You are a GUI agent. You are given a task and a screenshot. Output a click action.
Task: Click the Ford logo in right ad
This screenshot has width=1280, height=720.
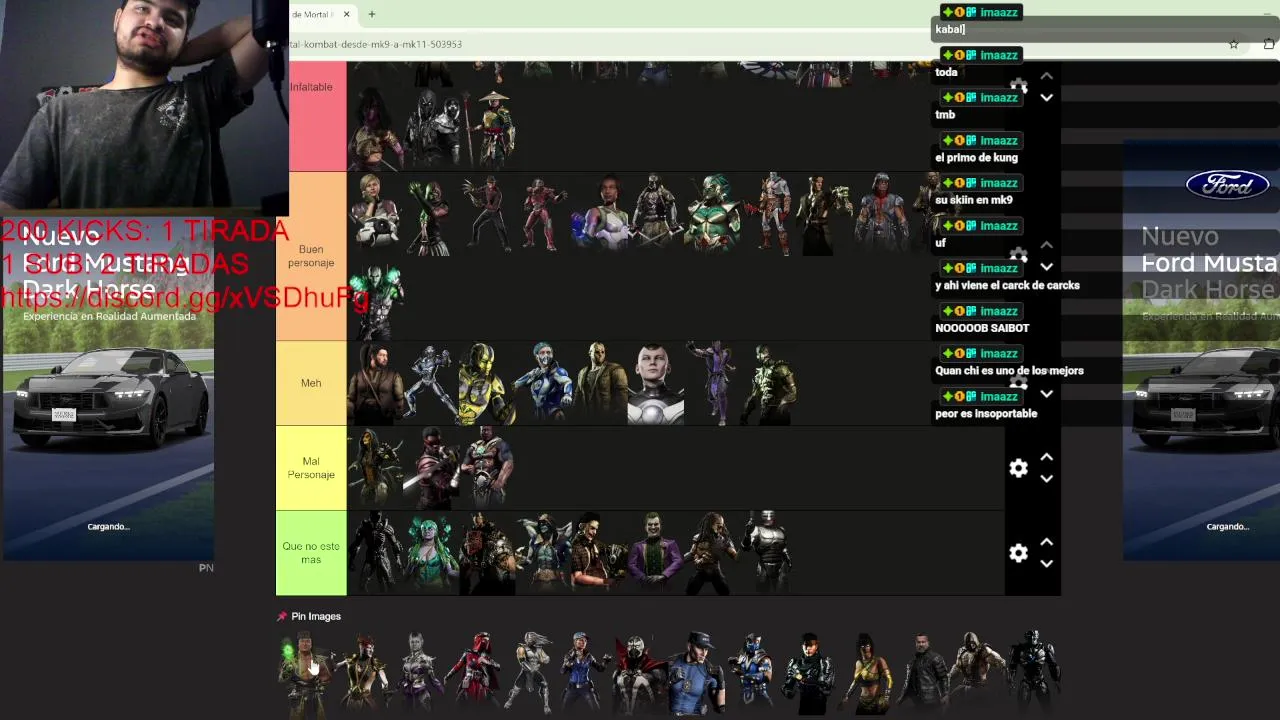pyautogui.click(x=1227, y=185)
